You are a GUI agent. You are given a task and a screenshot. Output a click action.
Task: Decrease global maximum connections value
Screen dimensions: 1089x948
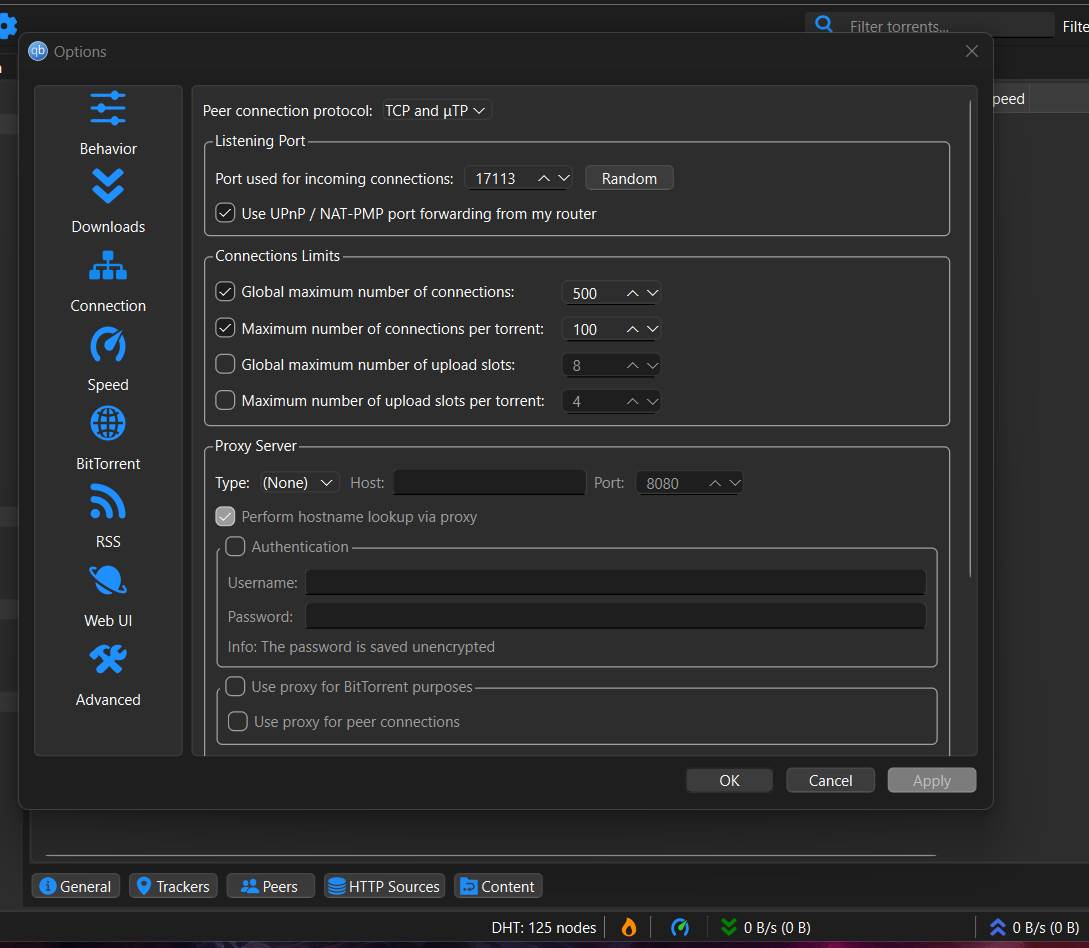(652, 293)
